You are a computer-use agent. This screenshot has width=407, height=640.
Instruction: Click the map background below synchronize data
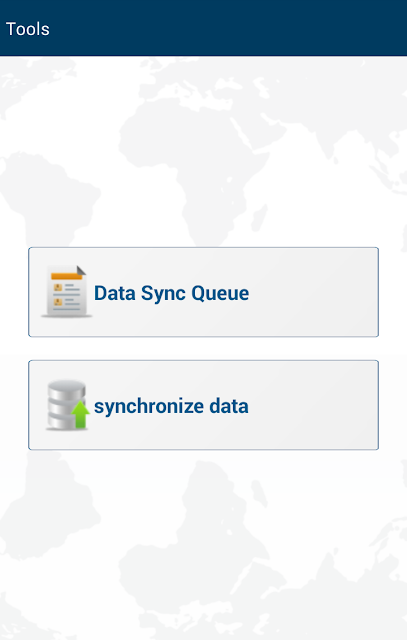pos(203,545)
